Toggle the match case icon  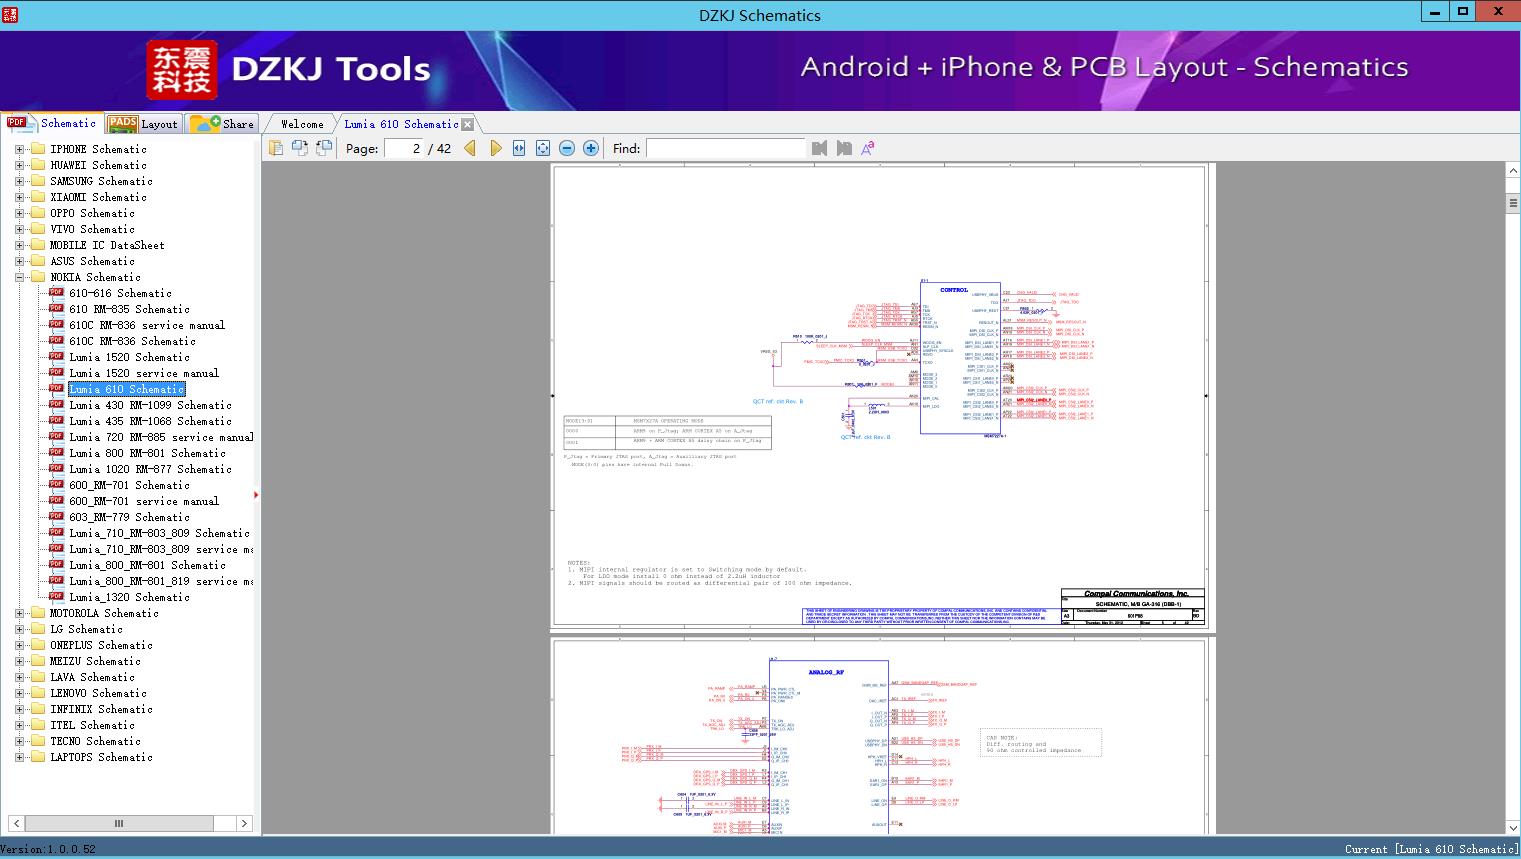868,148
